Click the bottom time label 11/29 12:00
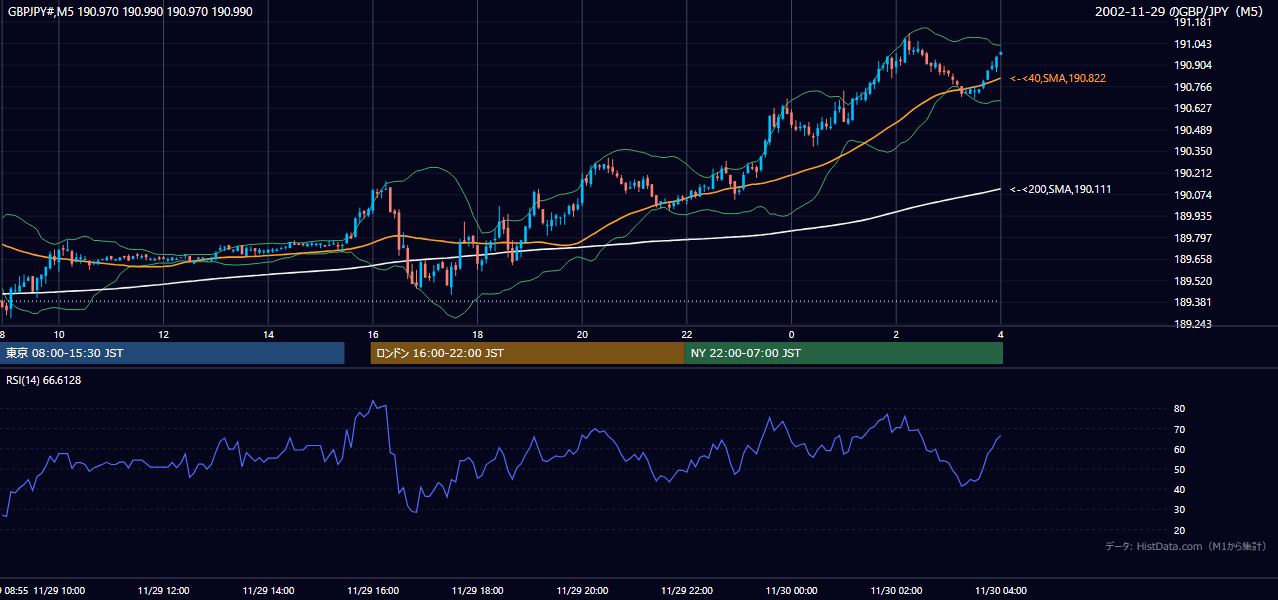Image resolution: width=1278 pixels, height=600 pixels. [x=164, y=590]
